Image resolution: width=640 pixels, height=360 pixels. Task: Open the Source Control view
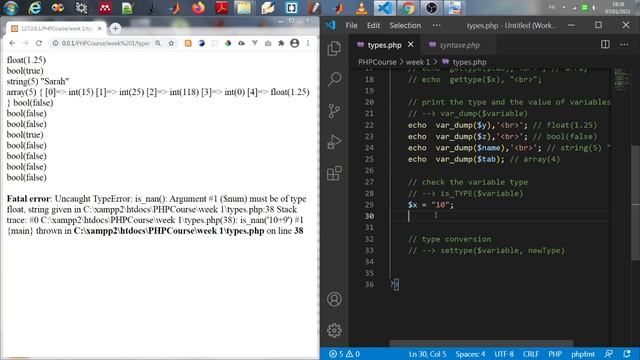click(334, 111)
